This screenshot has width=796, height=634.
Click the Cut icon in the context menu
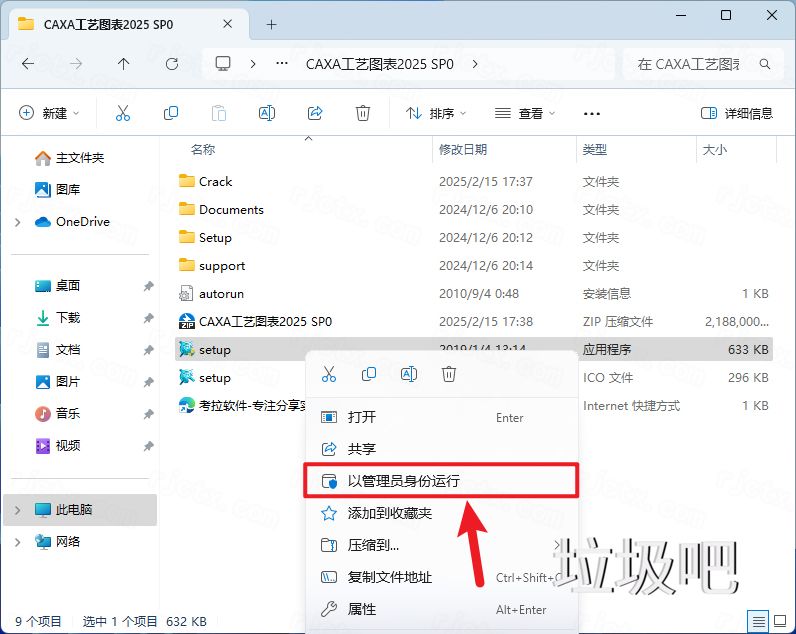tap(329, 374)
